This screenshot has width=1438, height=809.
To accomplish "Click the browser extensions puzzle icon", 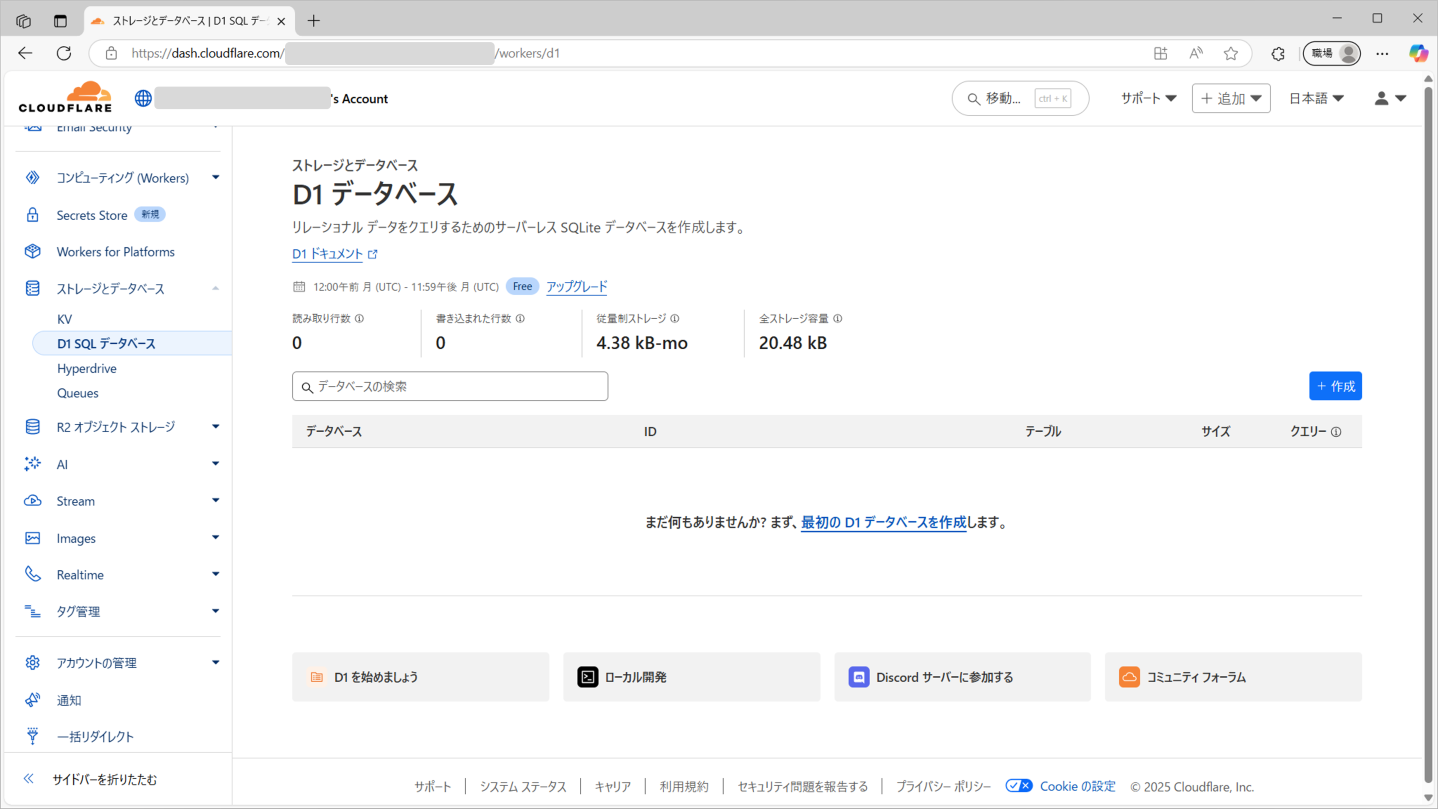I will [1278, 53].
